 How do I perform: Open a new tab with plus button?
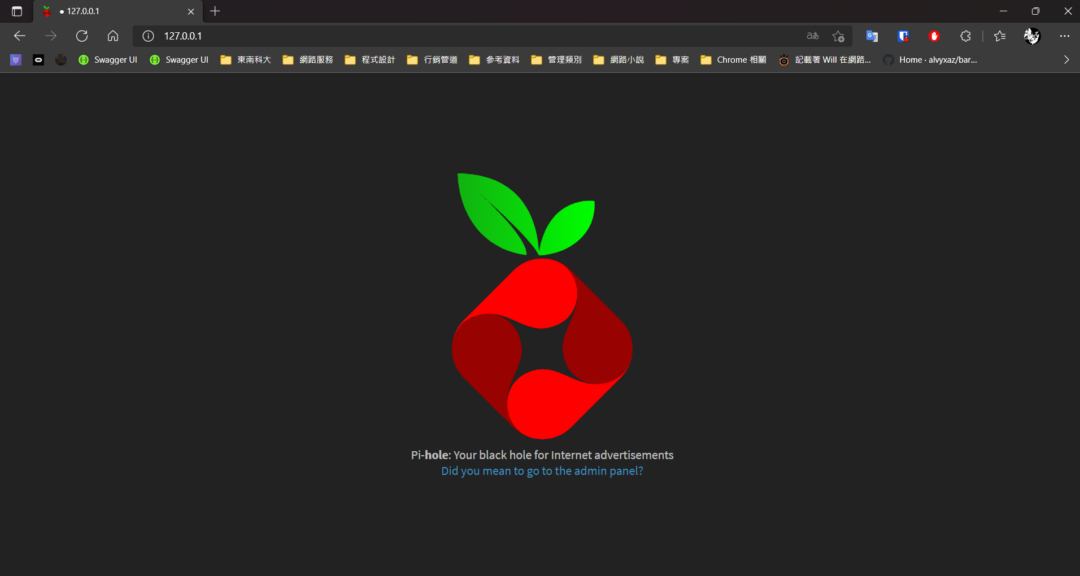pos(215,11)
